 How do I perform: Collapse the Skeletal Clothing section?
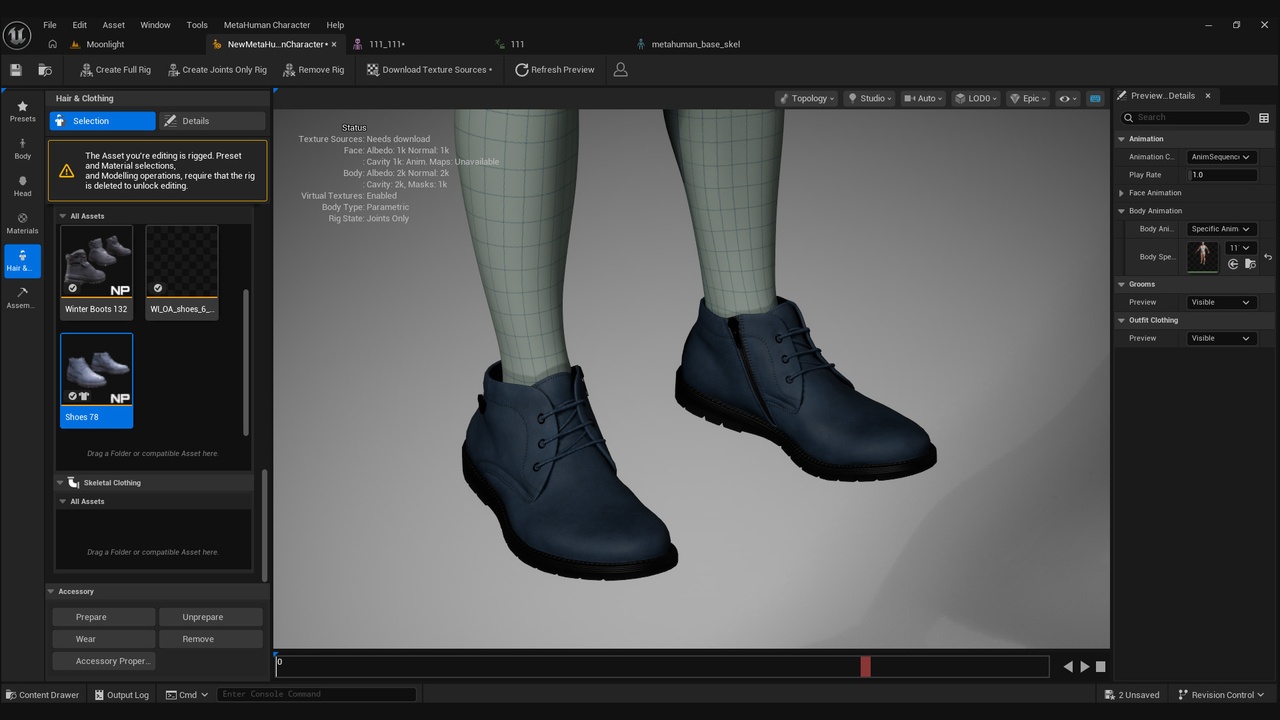(x=60, y=483)
